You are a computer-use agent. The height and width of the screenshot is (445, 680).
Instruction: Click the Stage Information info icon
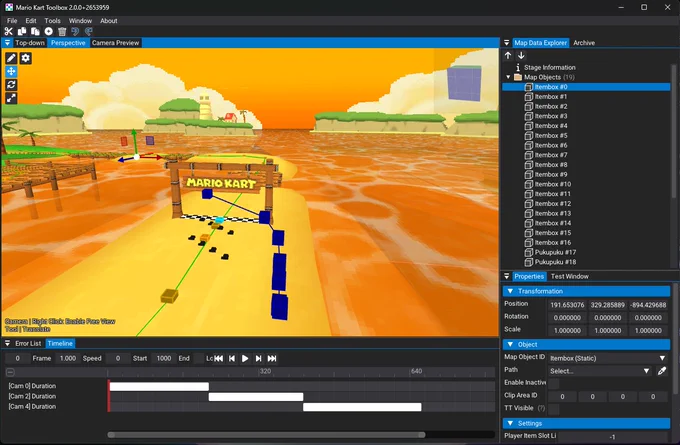point(518,67)
